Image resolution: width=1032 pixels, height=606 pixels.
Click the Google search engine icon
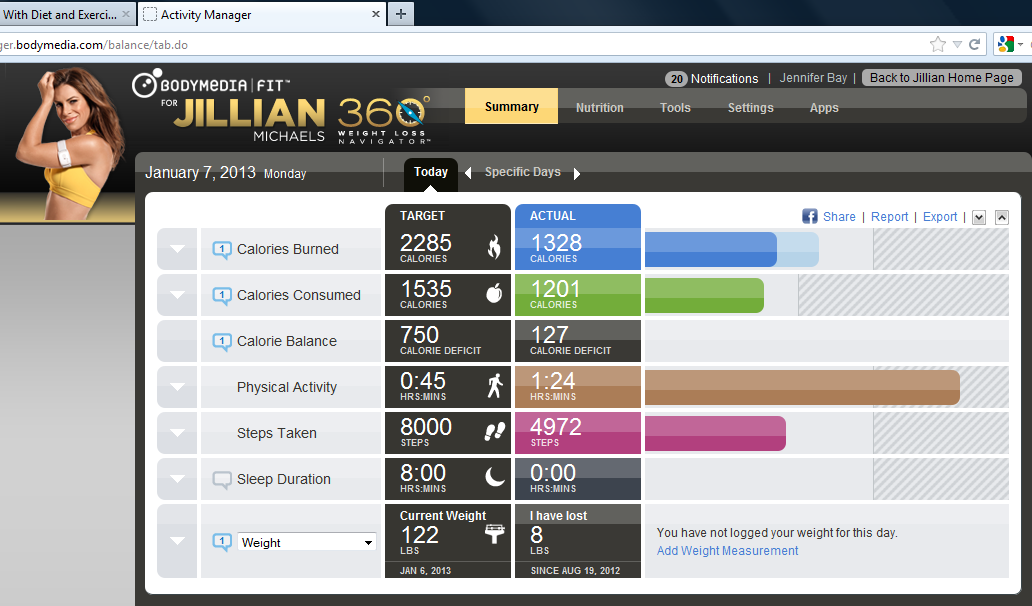pos(1006,45)
